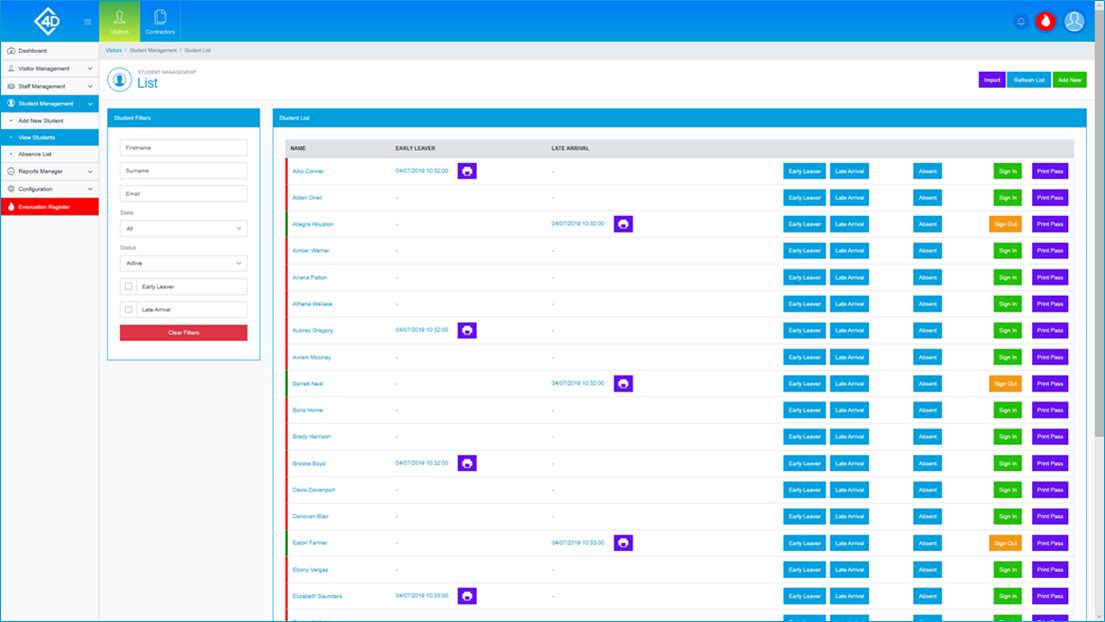
Task: Click print icon for Elizabeth Saunders early leaver
Action: click(x=467, y=596)
